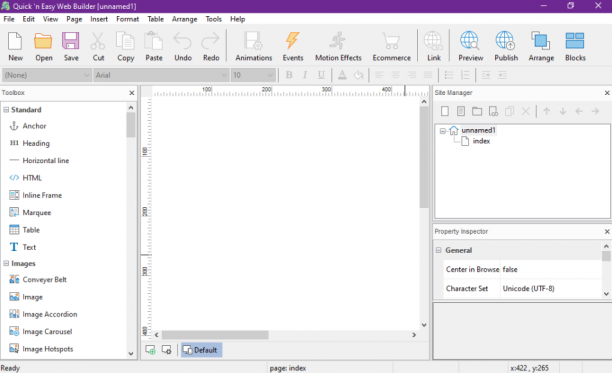Pick background fill color bucket icon
This screenshot has width=612, height=373.
(358, 75)
